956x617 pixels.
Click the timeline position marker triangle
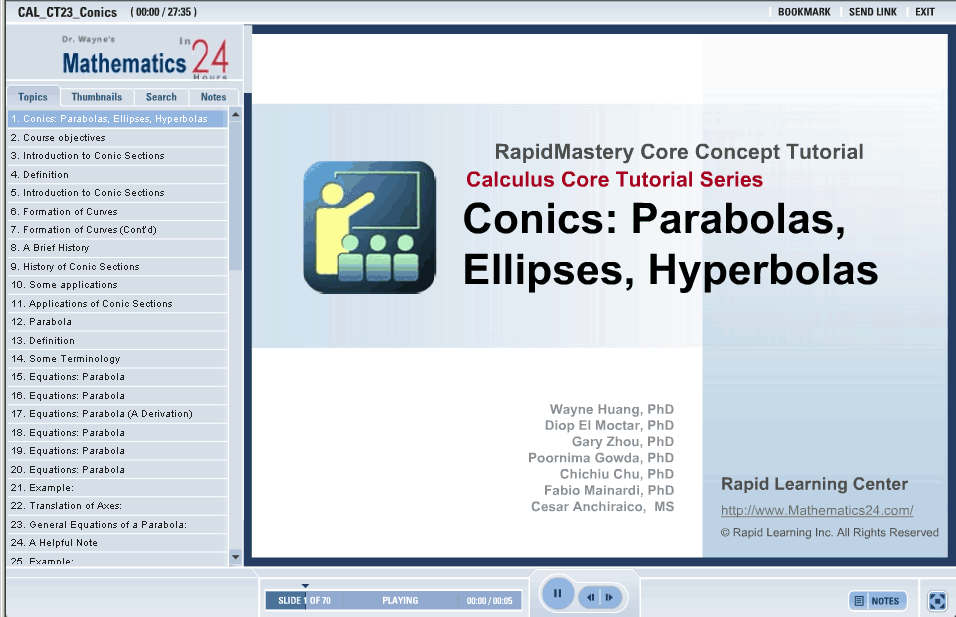[305, 586]
